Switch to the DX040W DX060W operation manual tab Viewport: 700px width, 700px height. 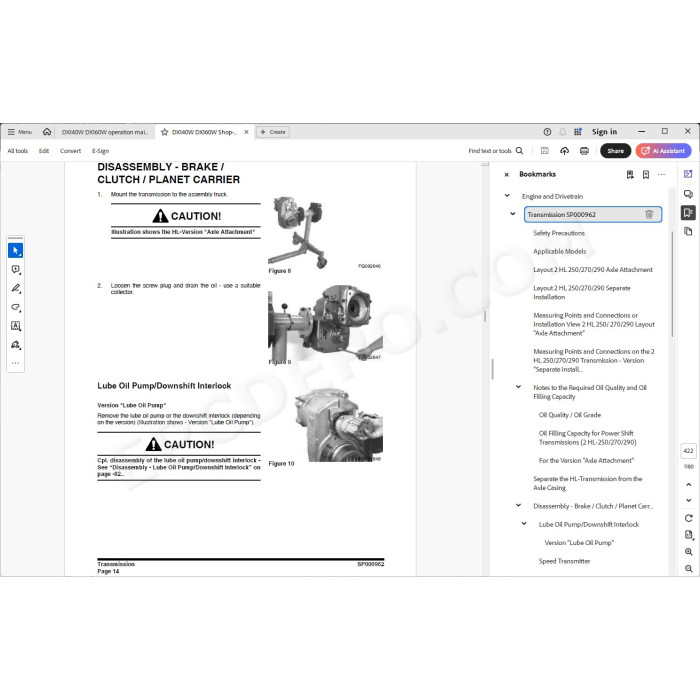(x=104, y=132)
